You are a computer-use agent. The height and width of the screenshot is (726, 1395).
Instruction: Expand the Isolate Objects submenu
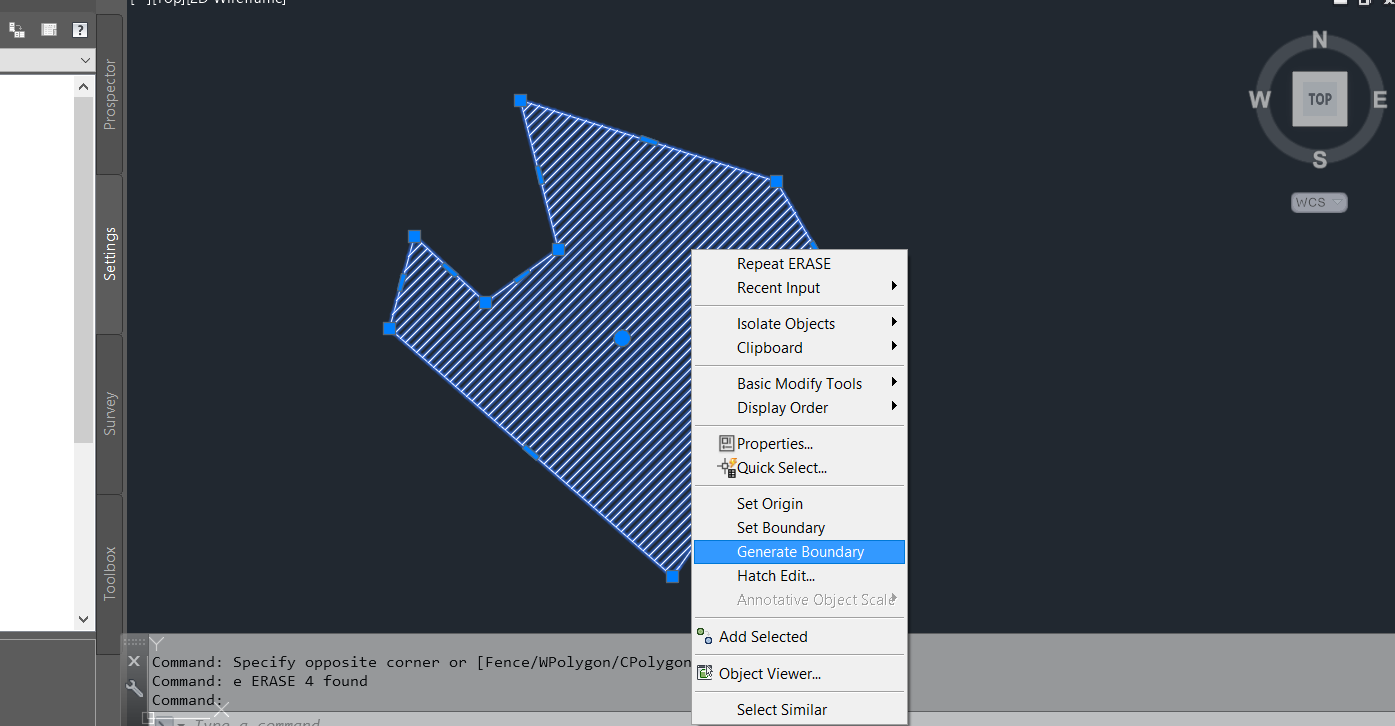point(786,323)
